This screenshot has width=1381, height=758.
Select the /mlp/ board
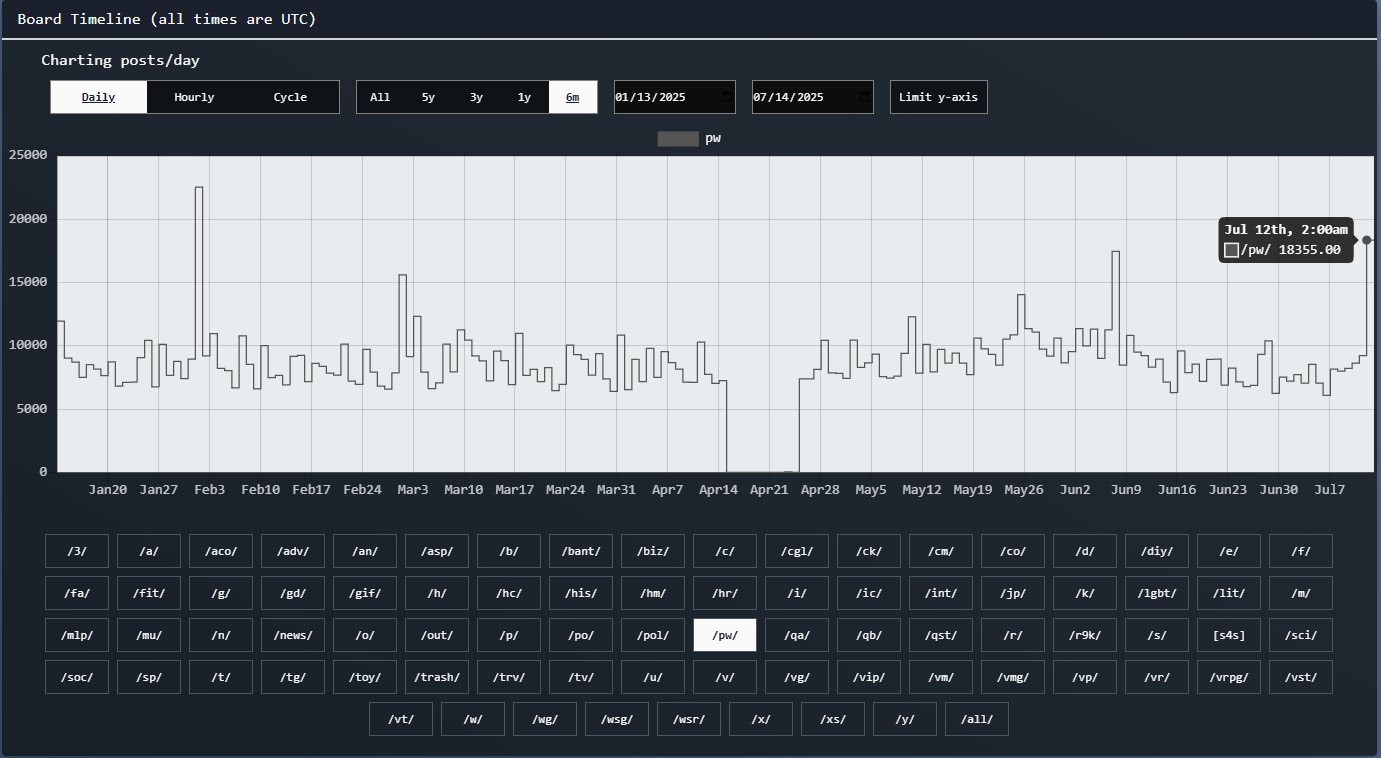[x=77, y=635]
